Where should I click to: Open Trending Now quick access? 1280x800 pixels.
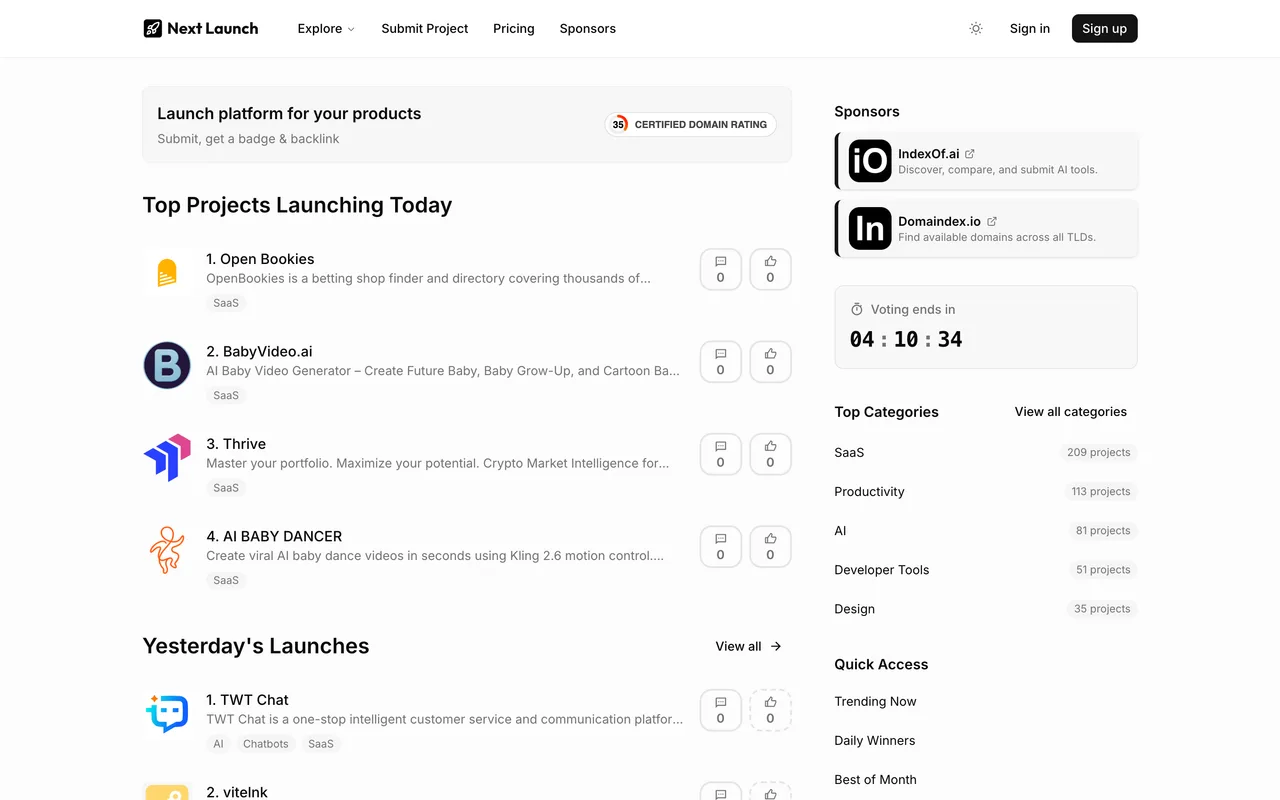tap(875, 701)
